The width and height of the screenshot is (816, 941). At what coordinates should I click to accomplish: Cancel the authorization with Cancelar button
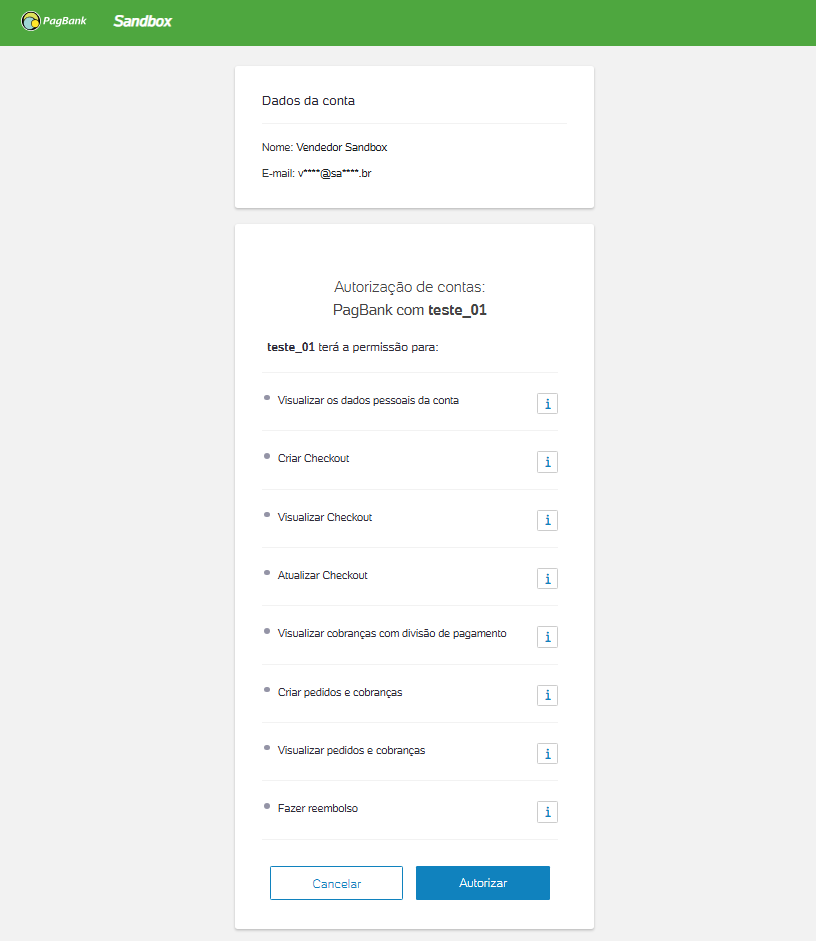(x=336, y=883)
